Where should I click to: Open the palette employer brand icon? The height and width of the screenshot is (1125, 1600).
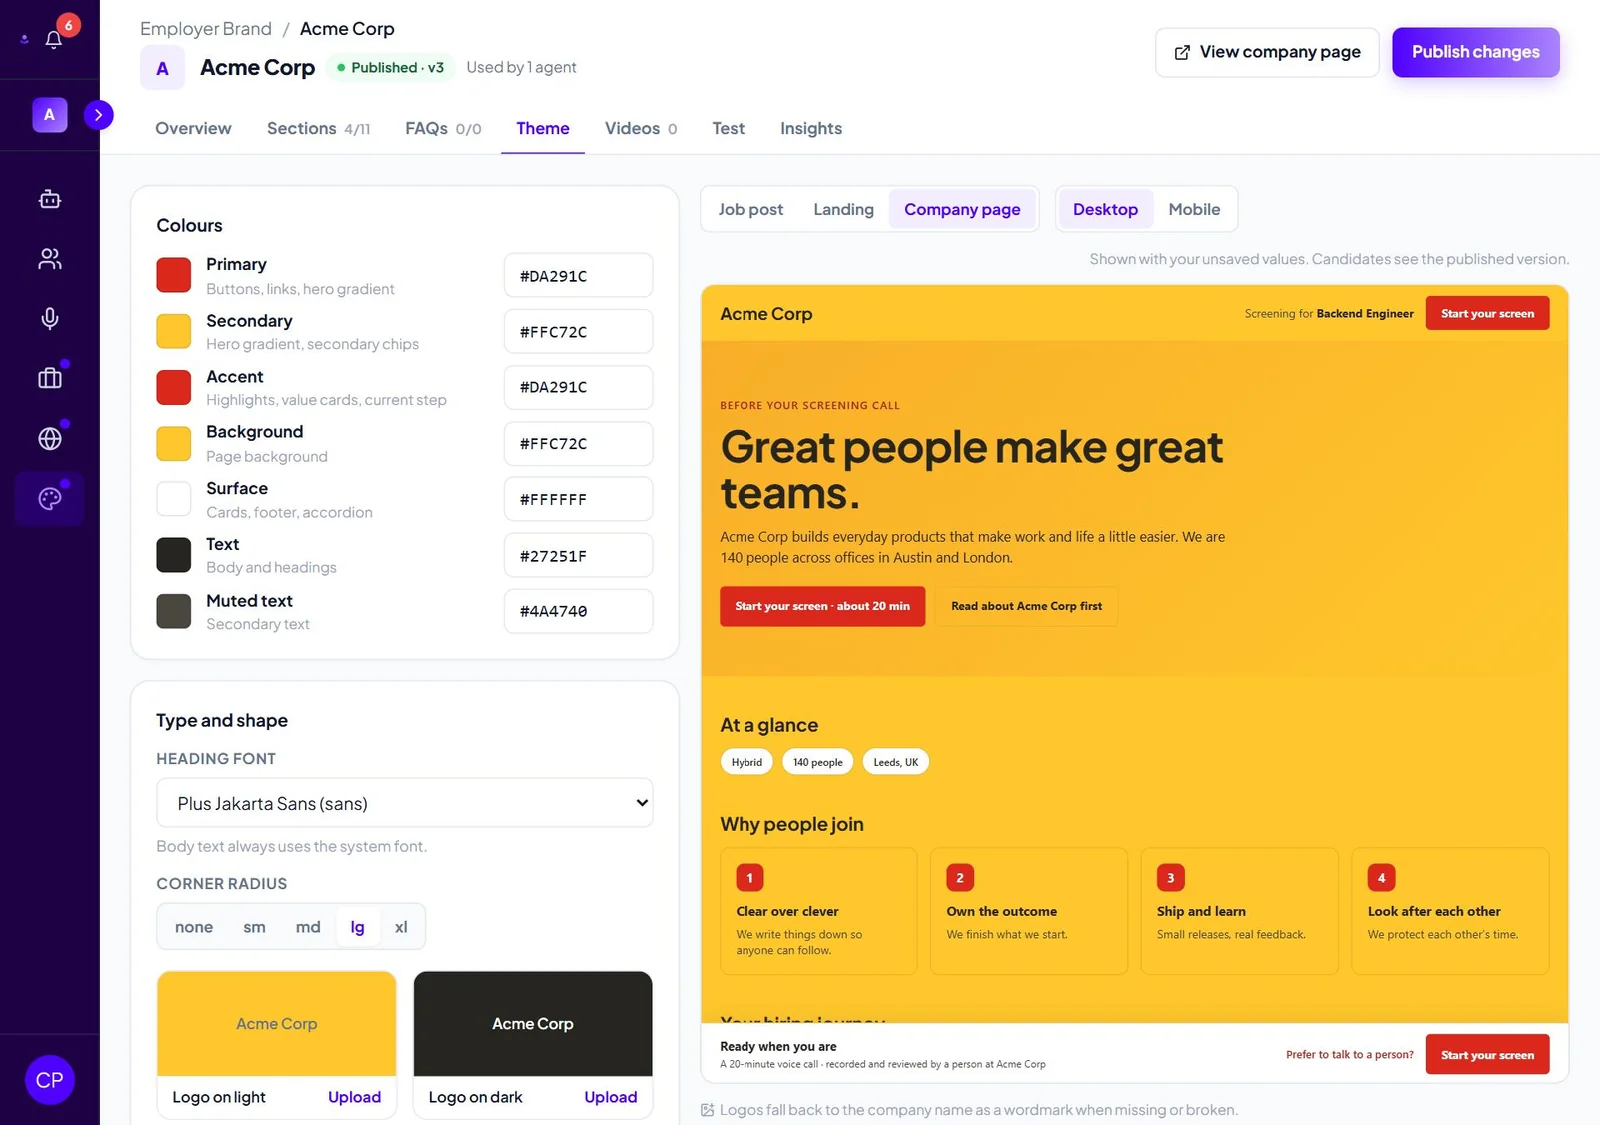point(50,498)
